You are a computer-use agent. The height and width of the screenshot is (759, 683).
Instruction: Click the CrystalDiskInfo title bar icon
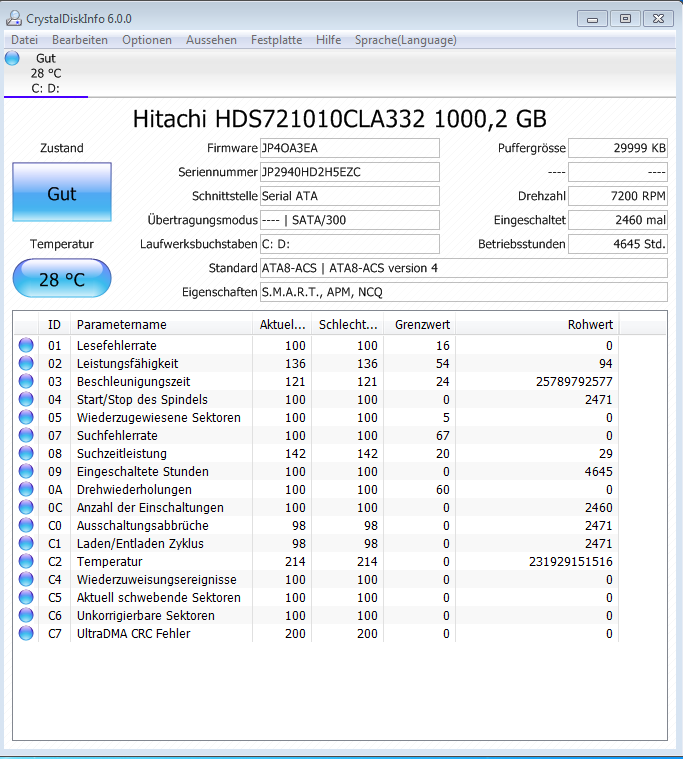tap(14, 18)
